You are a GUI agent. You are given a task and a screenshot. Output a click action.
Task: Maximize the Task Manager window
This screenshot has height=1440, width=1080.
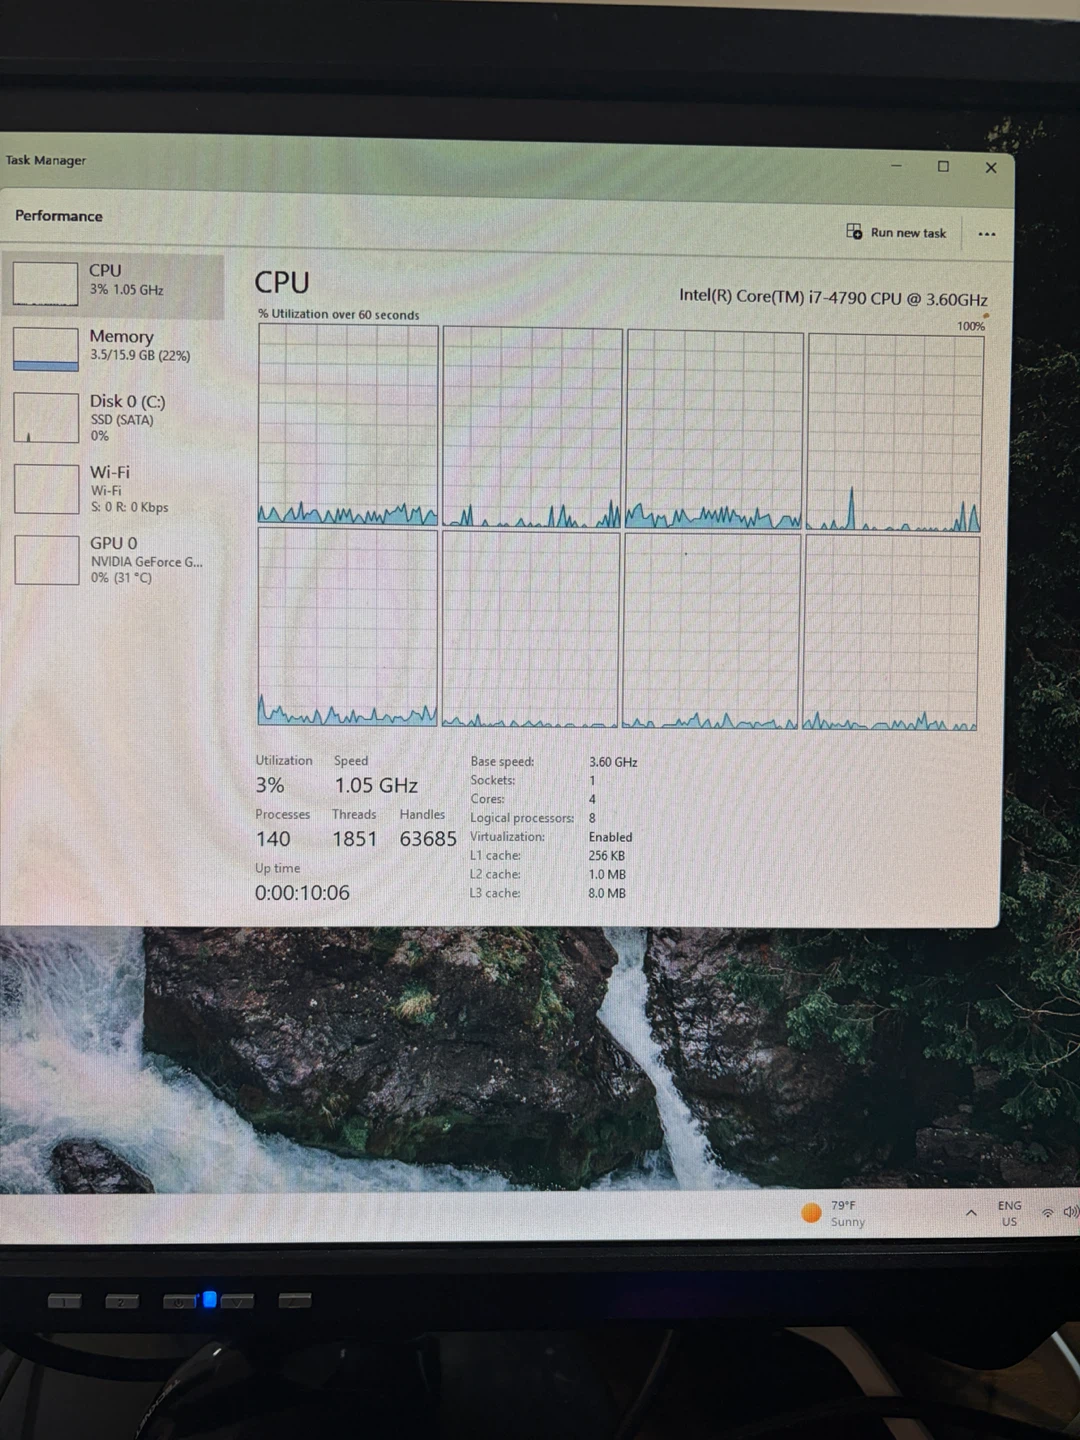(943, 166)
